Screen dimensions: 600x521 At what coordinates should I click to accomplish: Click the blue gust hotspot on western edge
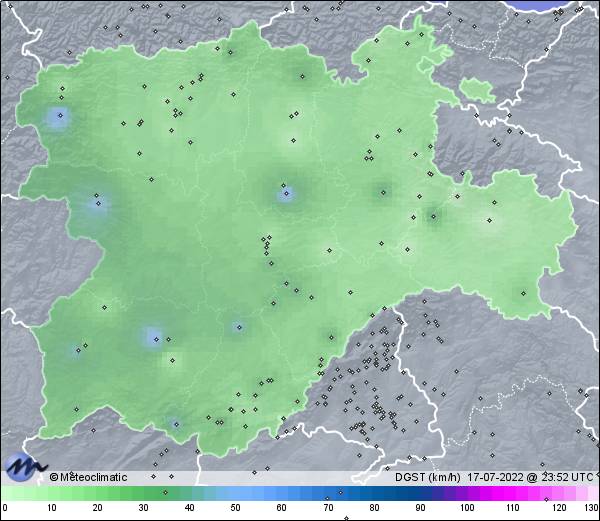coord(96,205)
